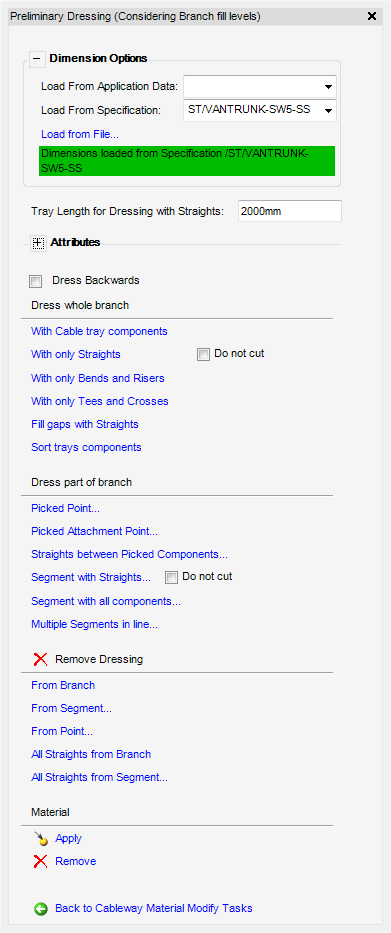391x933 pixels.
Task: Close the Preliminary Dressing panel
Action: [372, 16]
